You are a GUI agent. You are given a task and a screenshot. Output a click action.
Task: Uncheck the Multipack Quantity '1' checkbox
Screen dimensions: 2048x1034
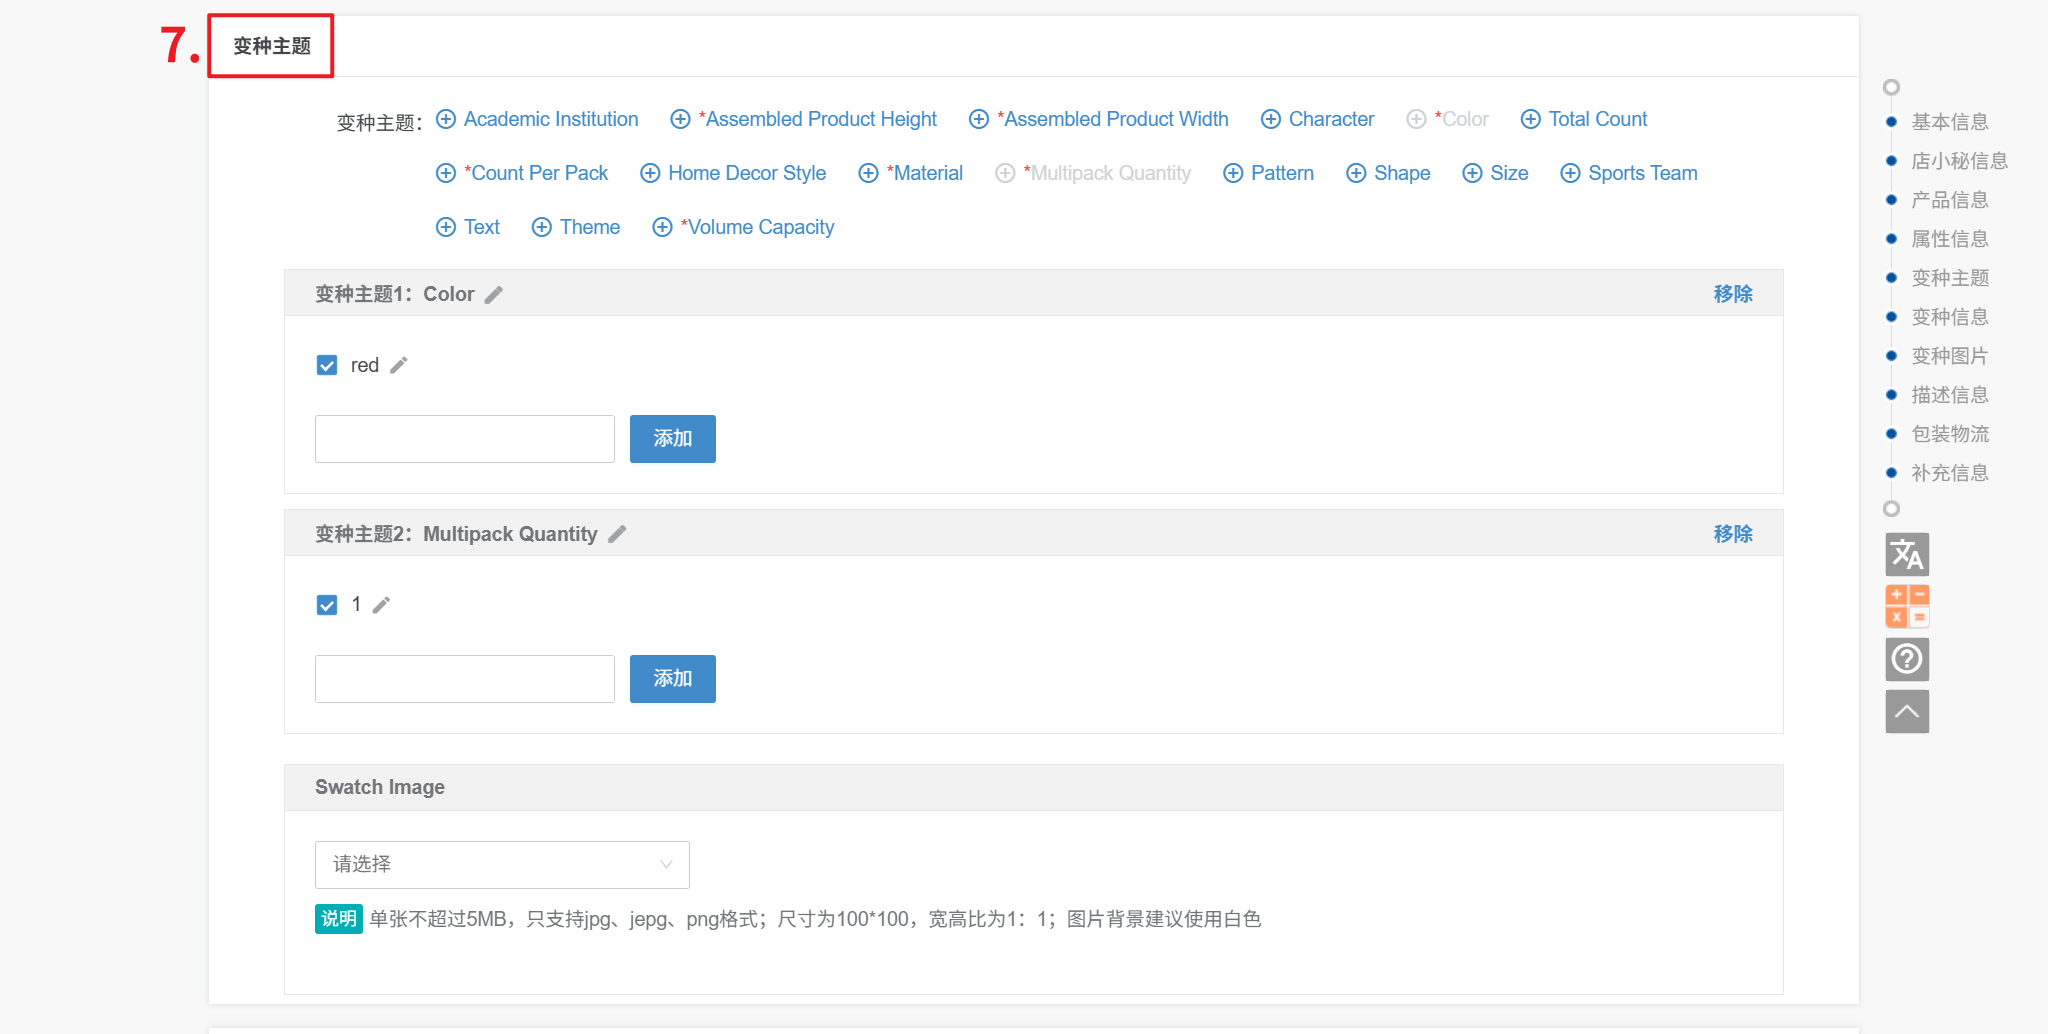pyautogui.click(x=327, y=605)
